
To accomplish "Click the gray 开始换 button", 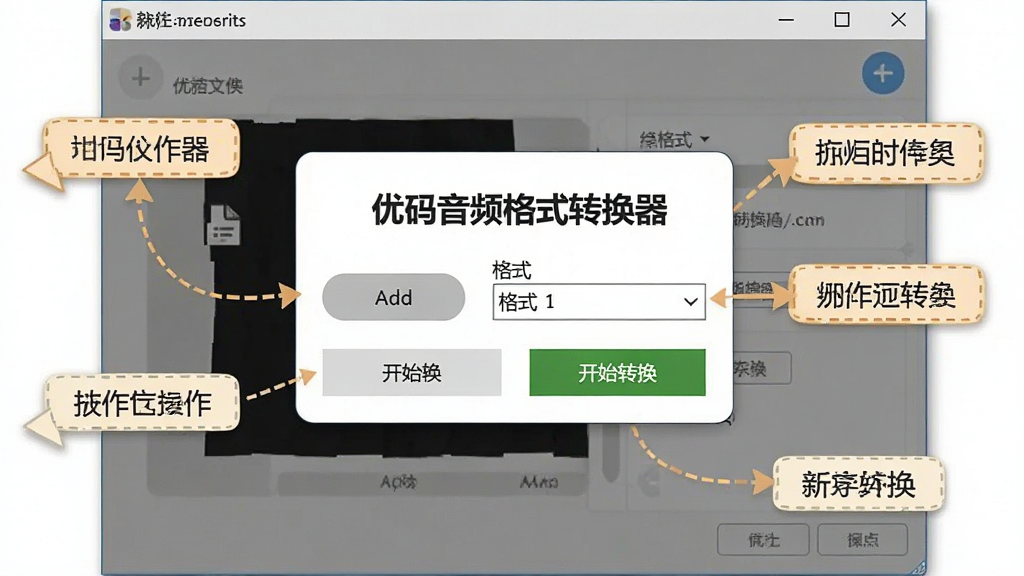I will pyautogui.click(x=411, y=372).
